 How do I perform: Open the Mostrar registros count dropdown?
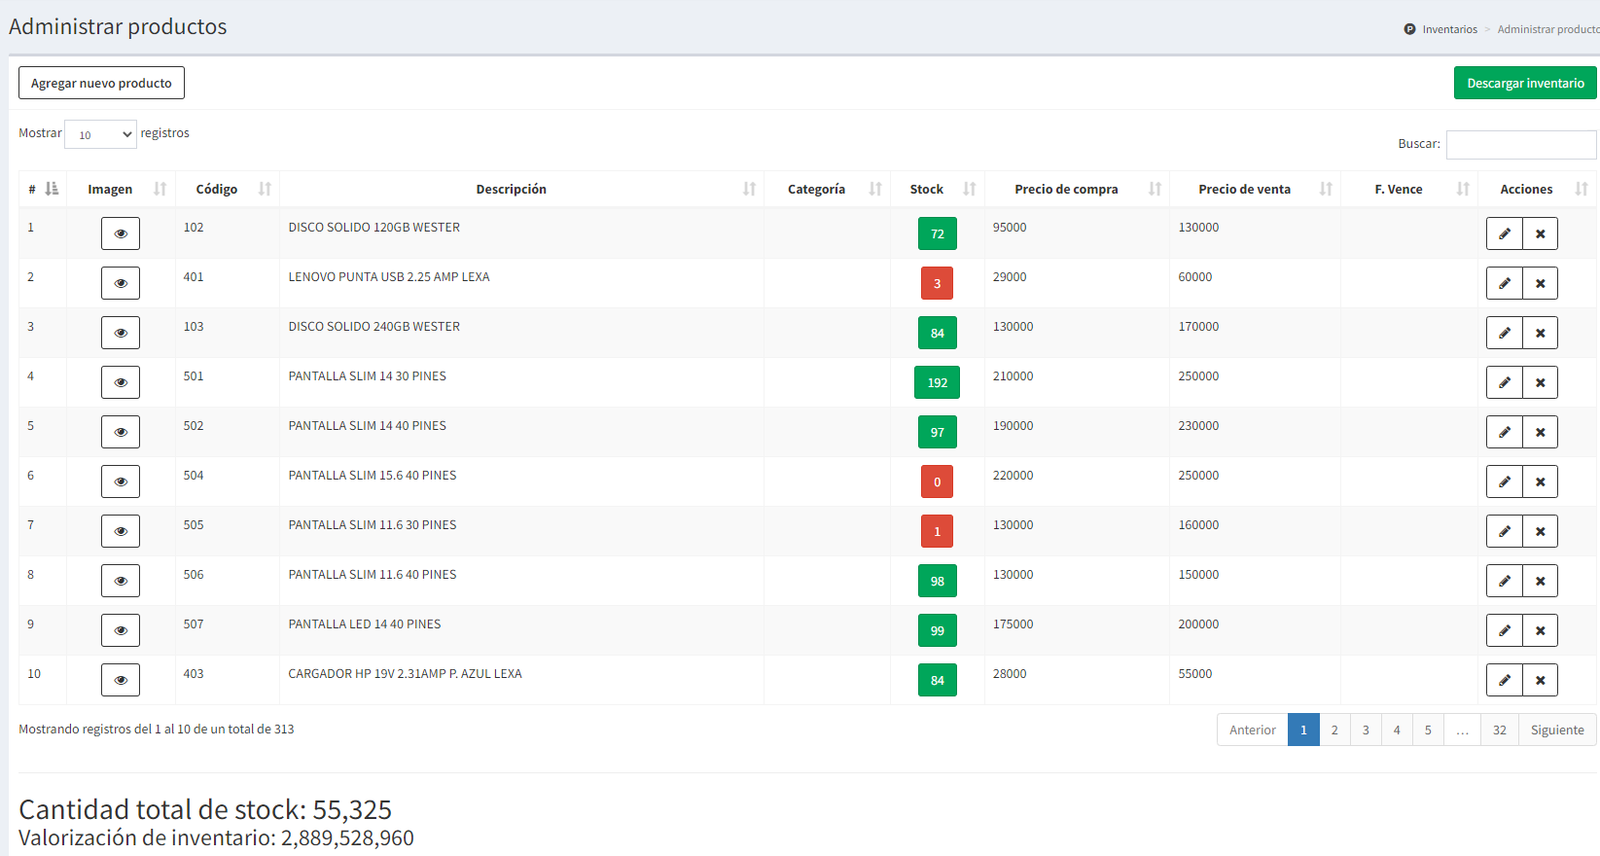tap(100, 135)
